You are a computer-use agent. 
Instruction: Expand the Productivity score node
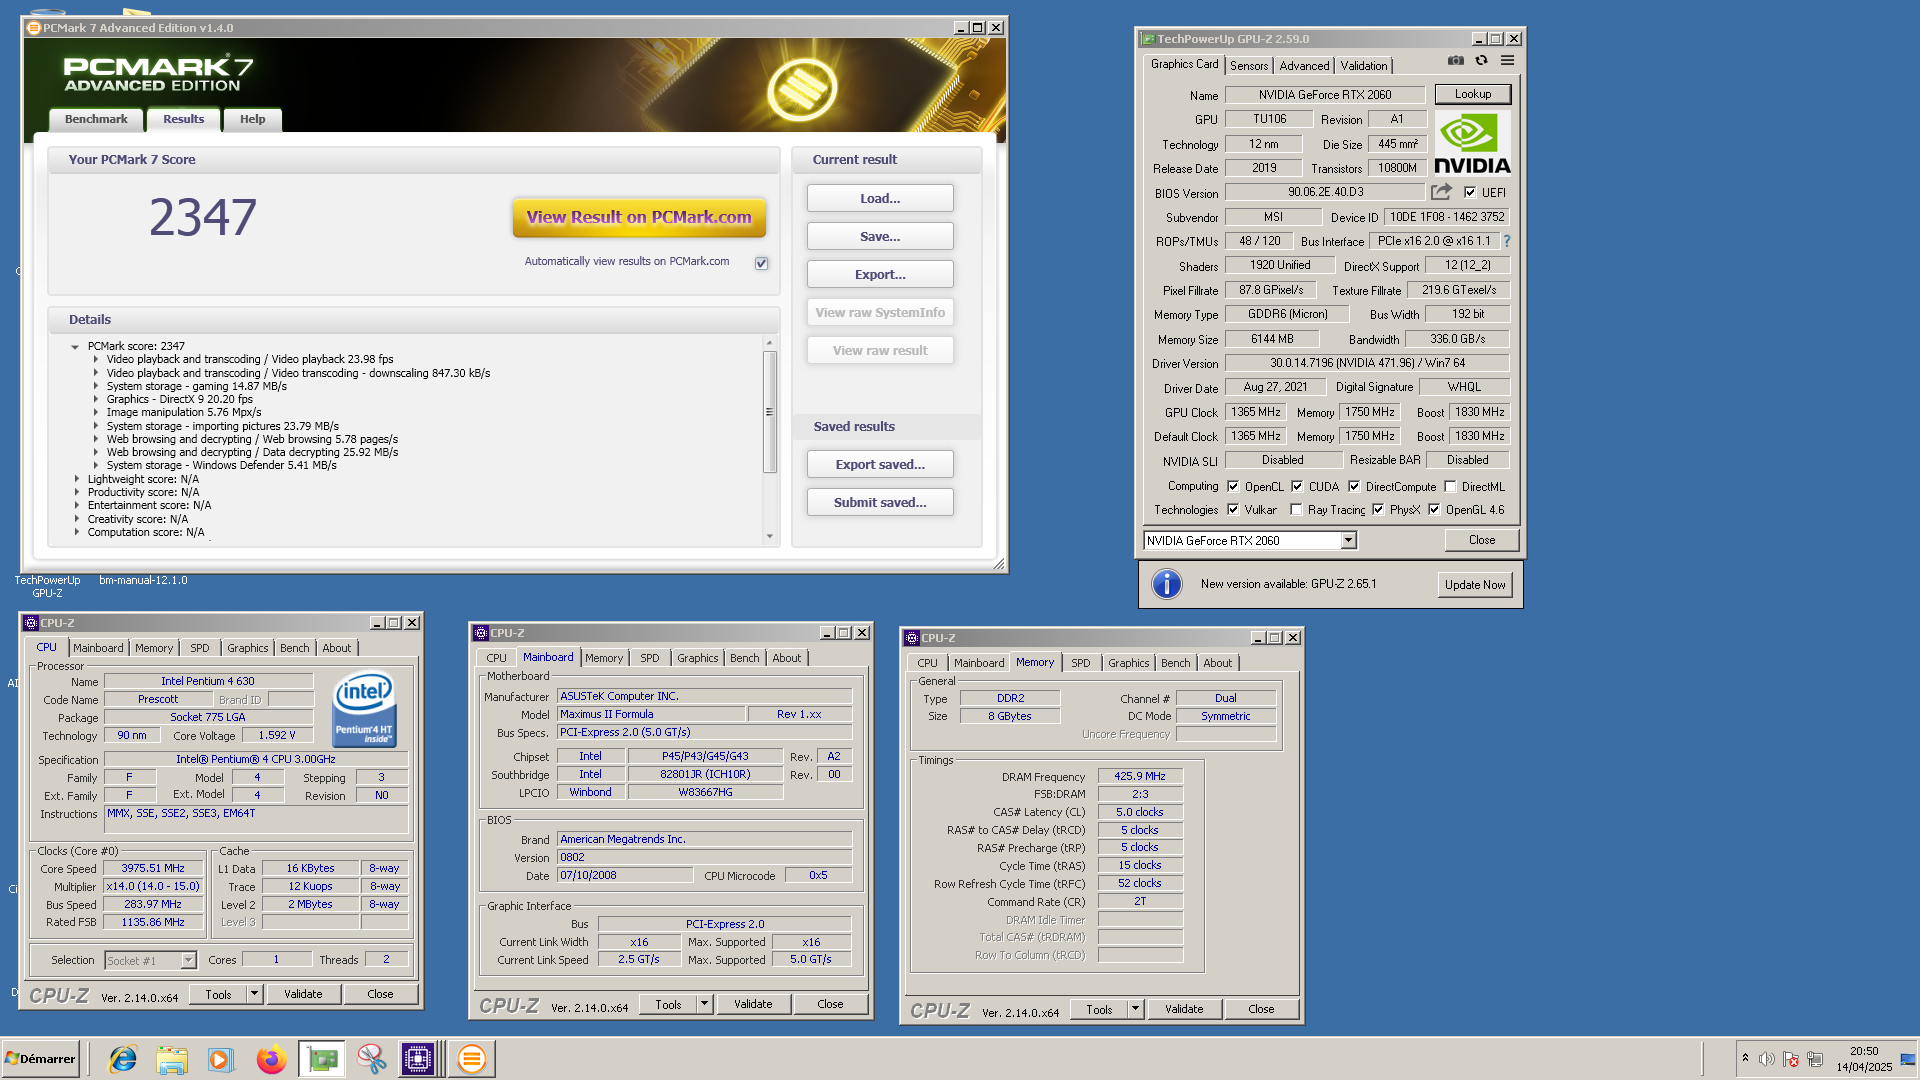[77, 492]
